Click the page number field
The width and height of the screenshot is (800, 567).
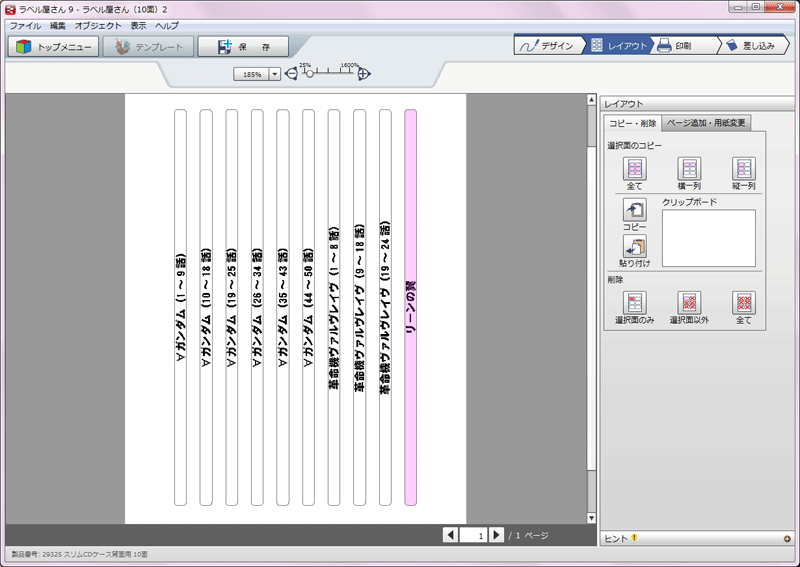[473, 535]
